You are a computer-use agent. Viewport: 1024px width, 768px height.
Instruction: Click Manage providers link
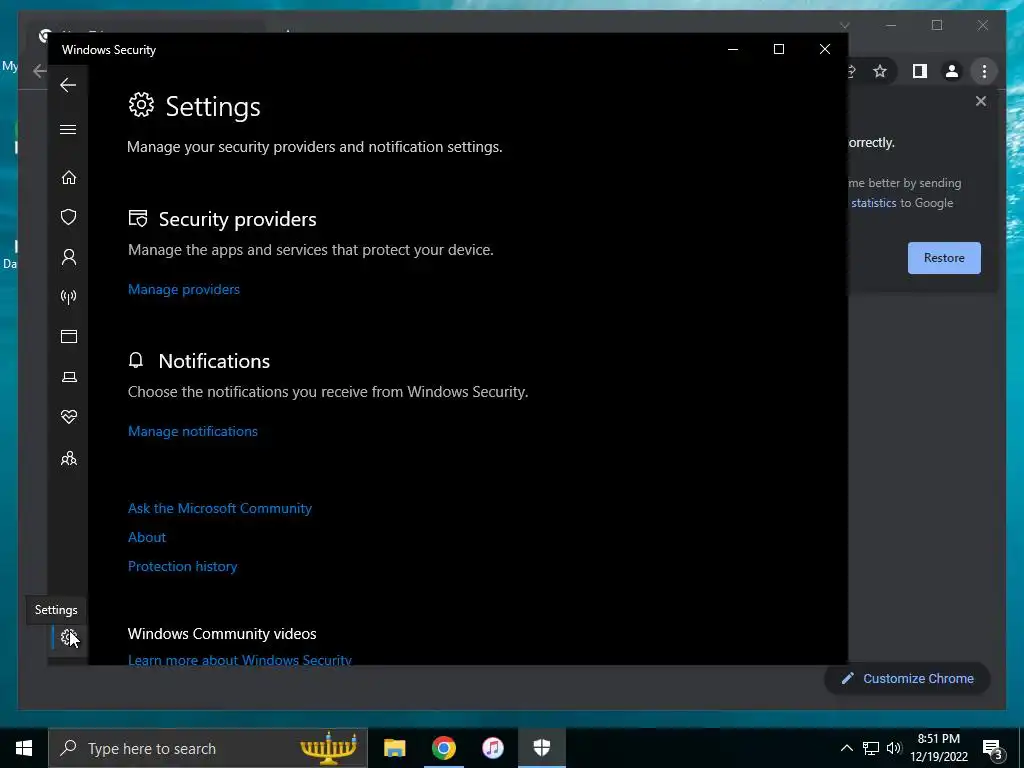click(184, 289)
